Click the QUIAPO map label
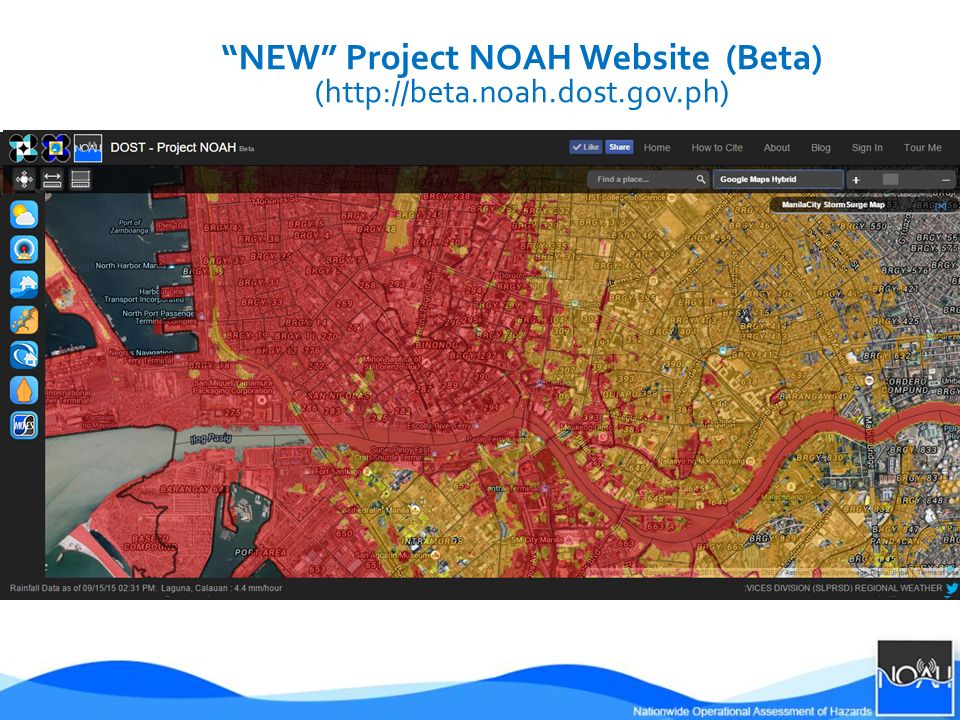 tap(621, 394)
